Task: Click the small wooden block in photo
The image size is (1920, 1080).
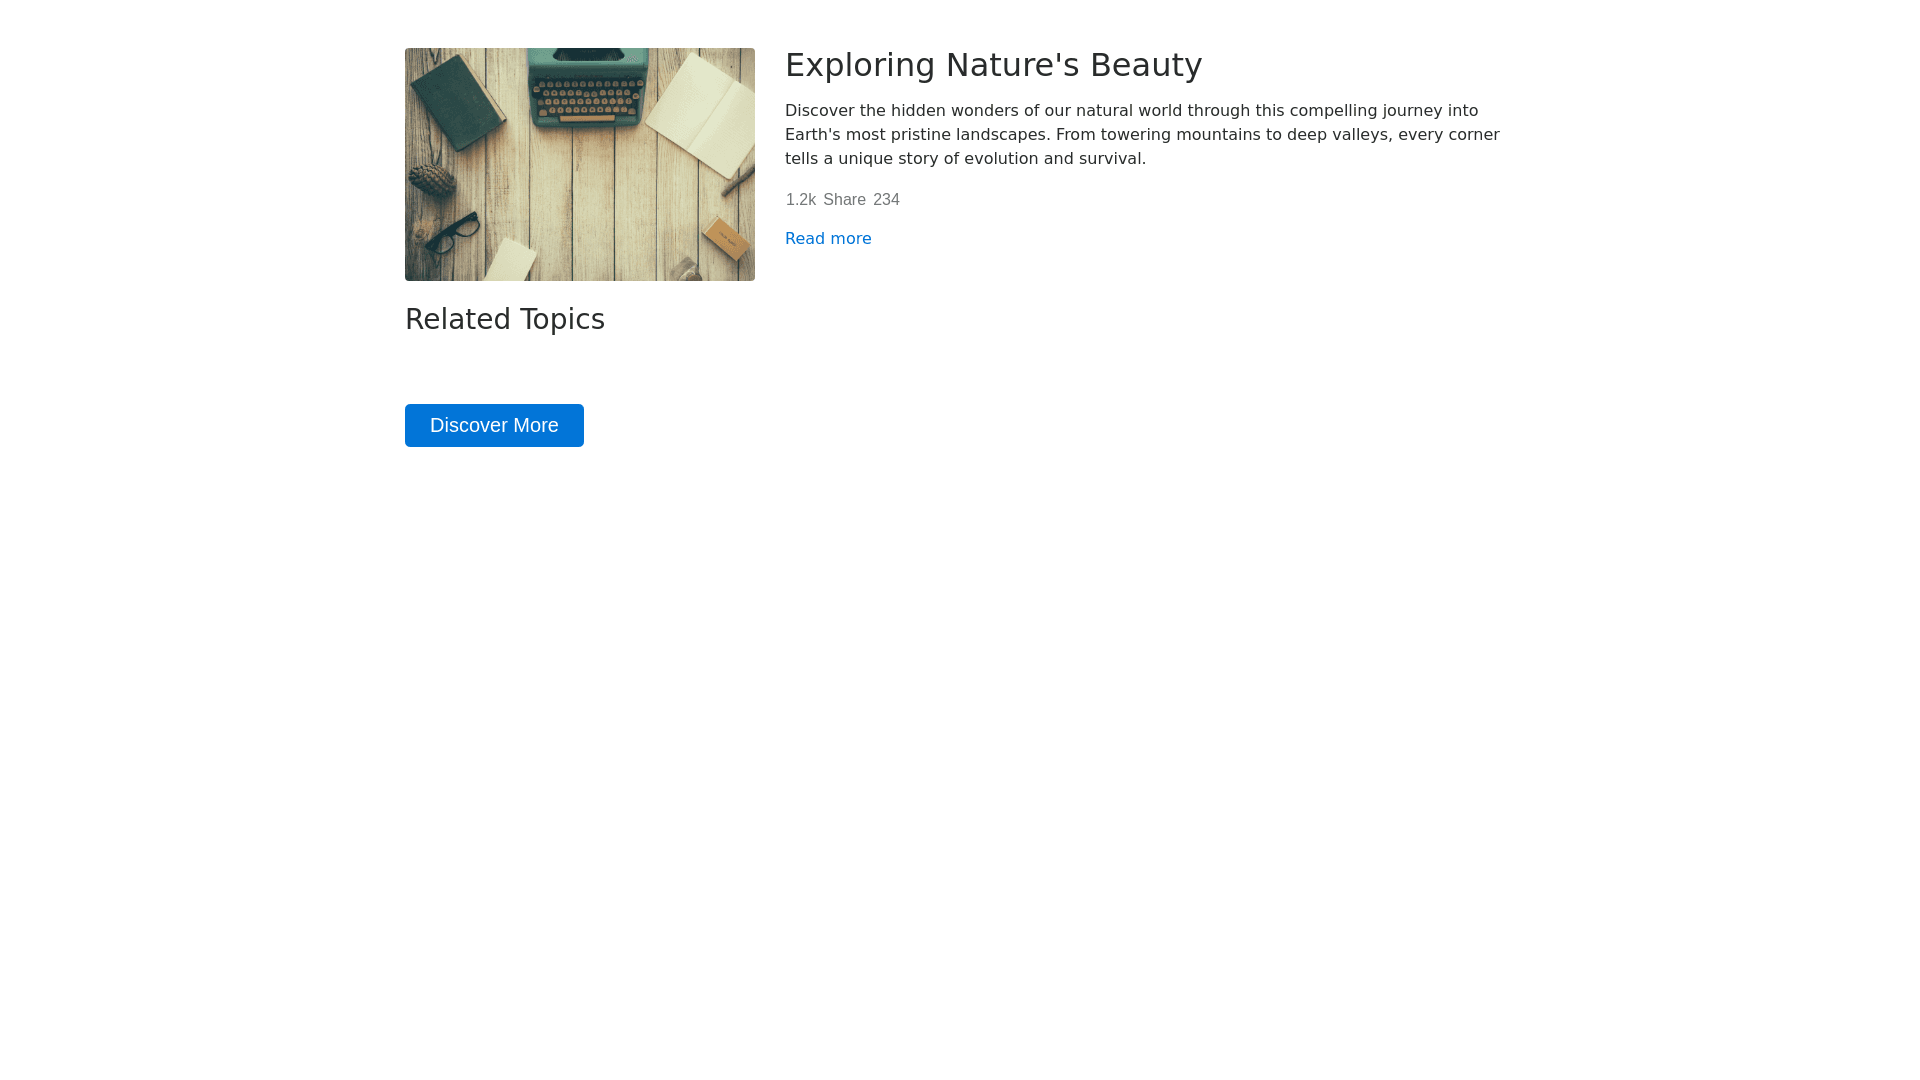Action: pyautogui.click(x=726, y=240)
